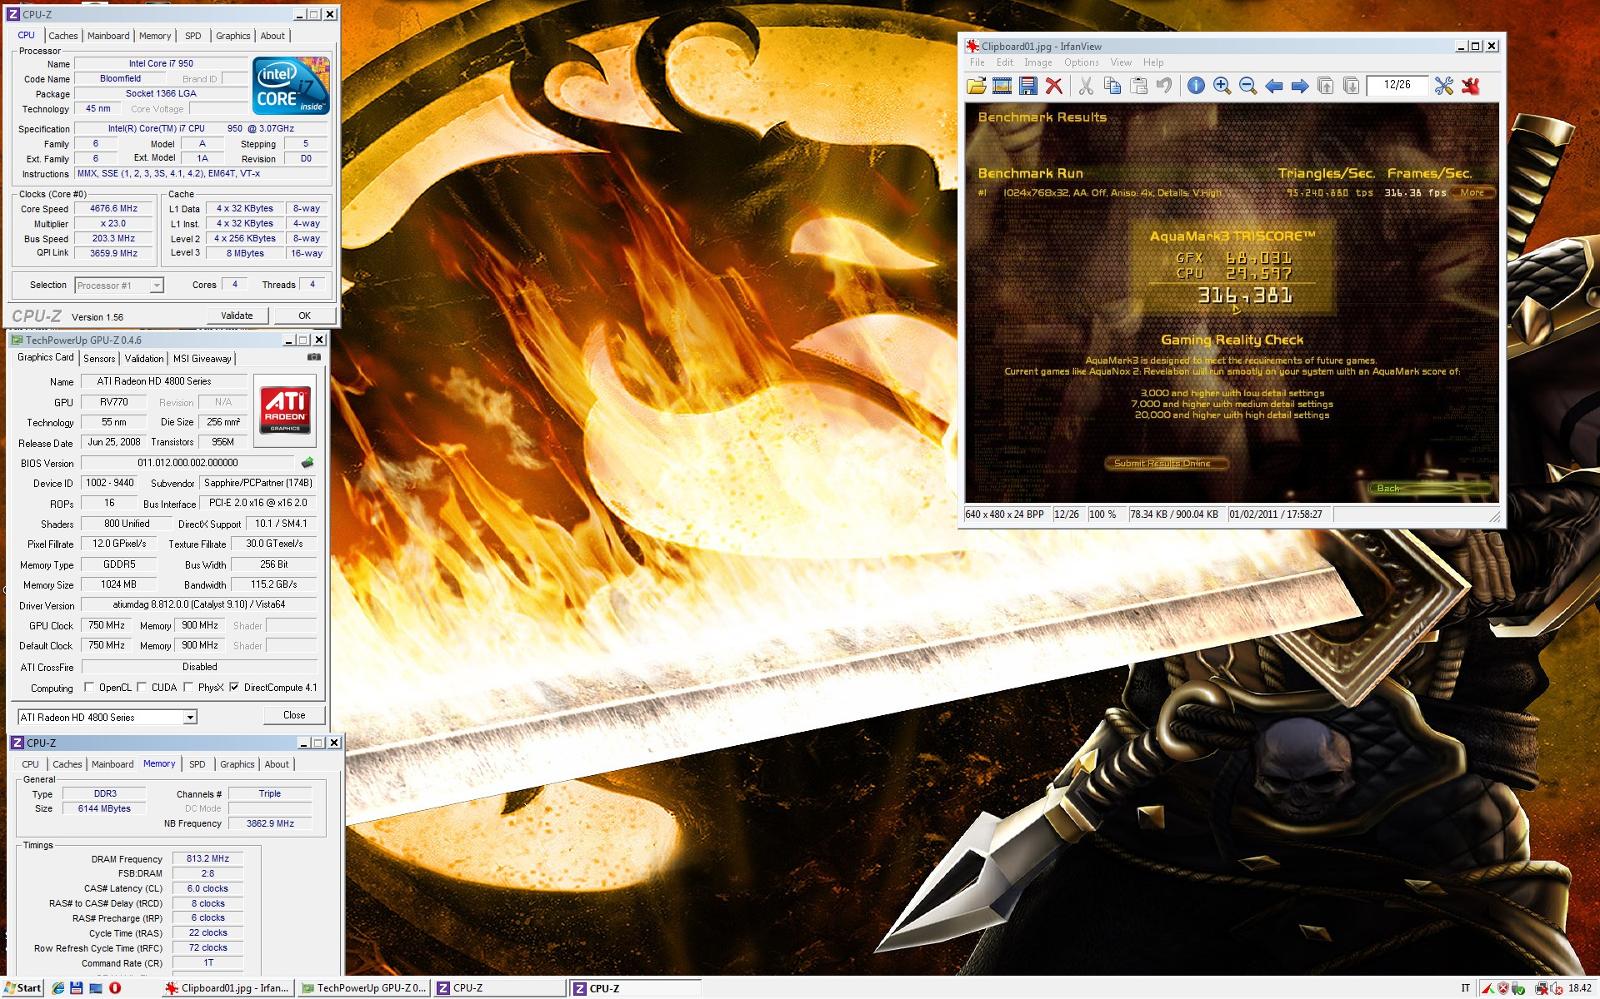The width and height of the screenshot is (1600, 999).
Task: Open the Options menu in IrfanView
Action: (1081, 62)
